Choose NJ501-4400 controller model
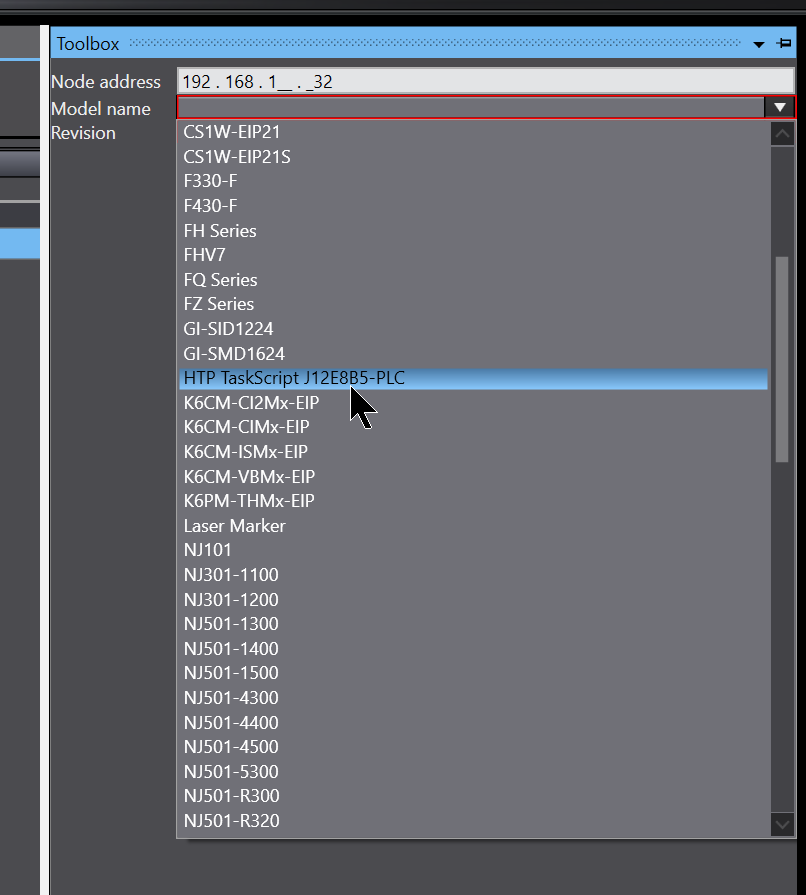The width and height of the screenshot is (806, 895). click(x=473, y=722)
